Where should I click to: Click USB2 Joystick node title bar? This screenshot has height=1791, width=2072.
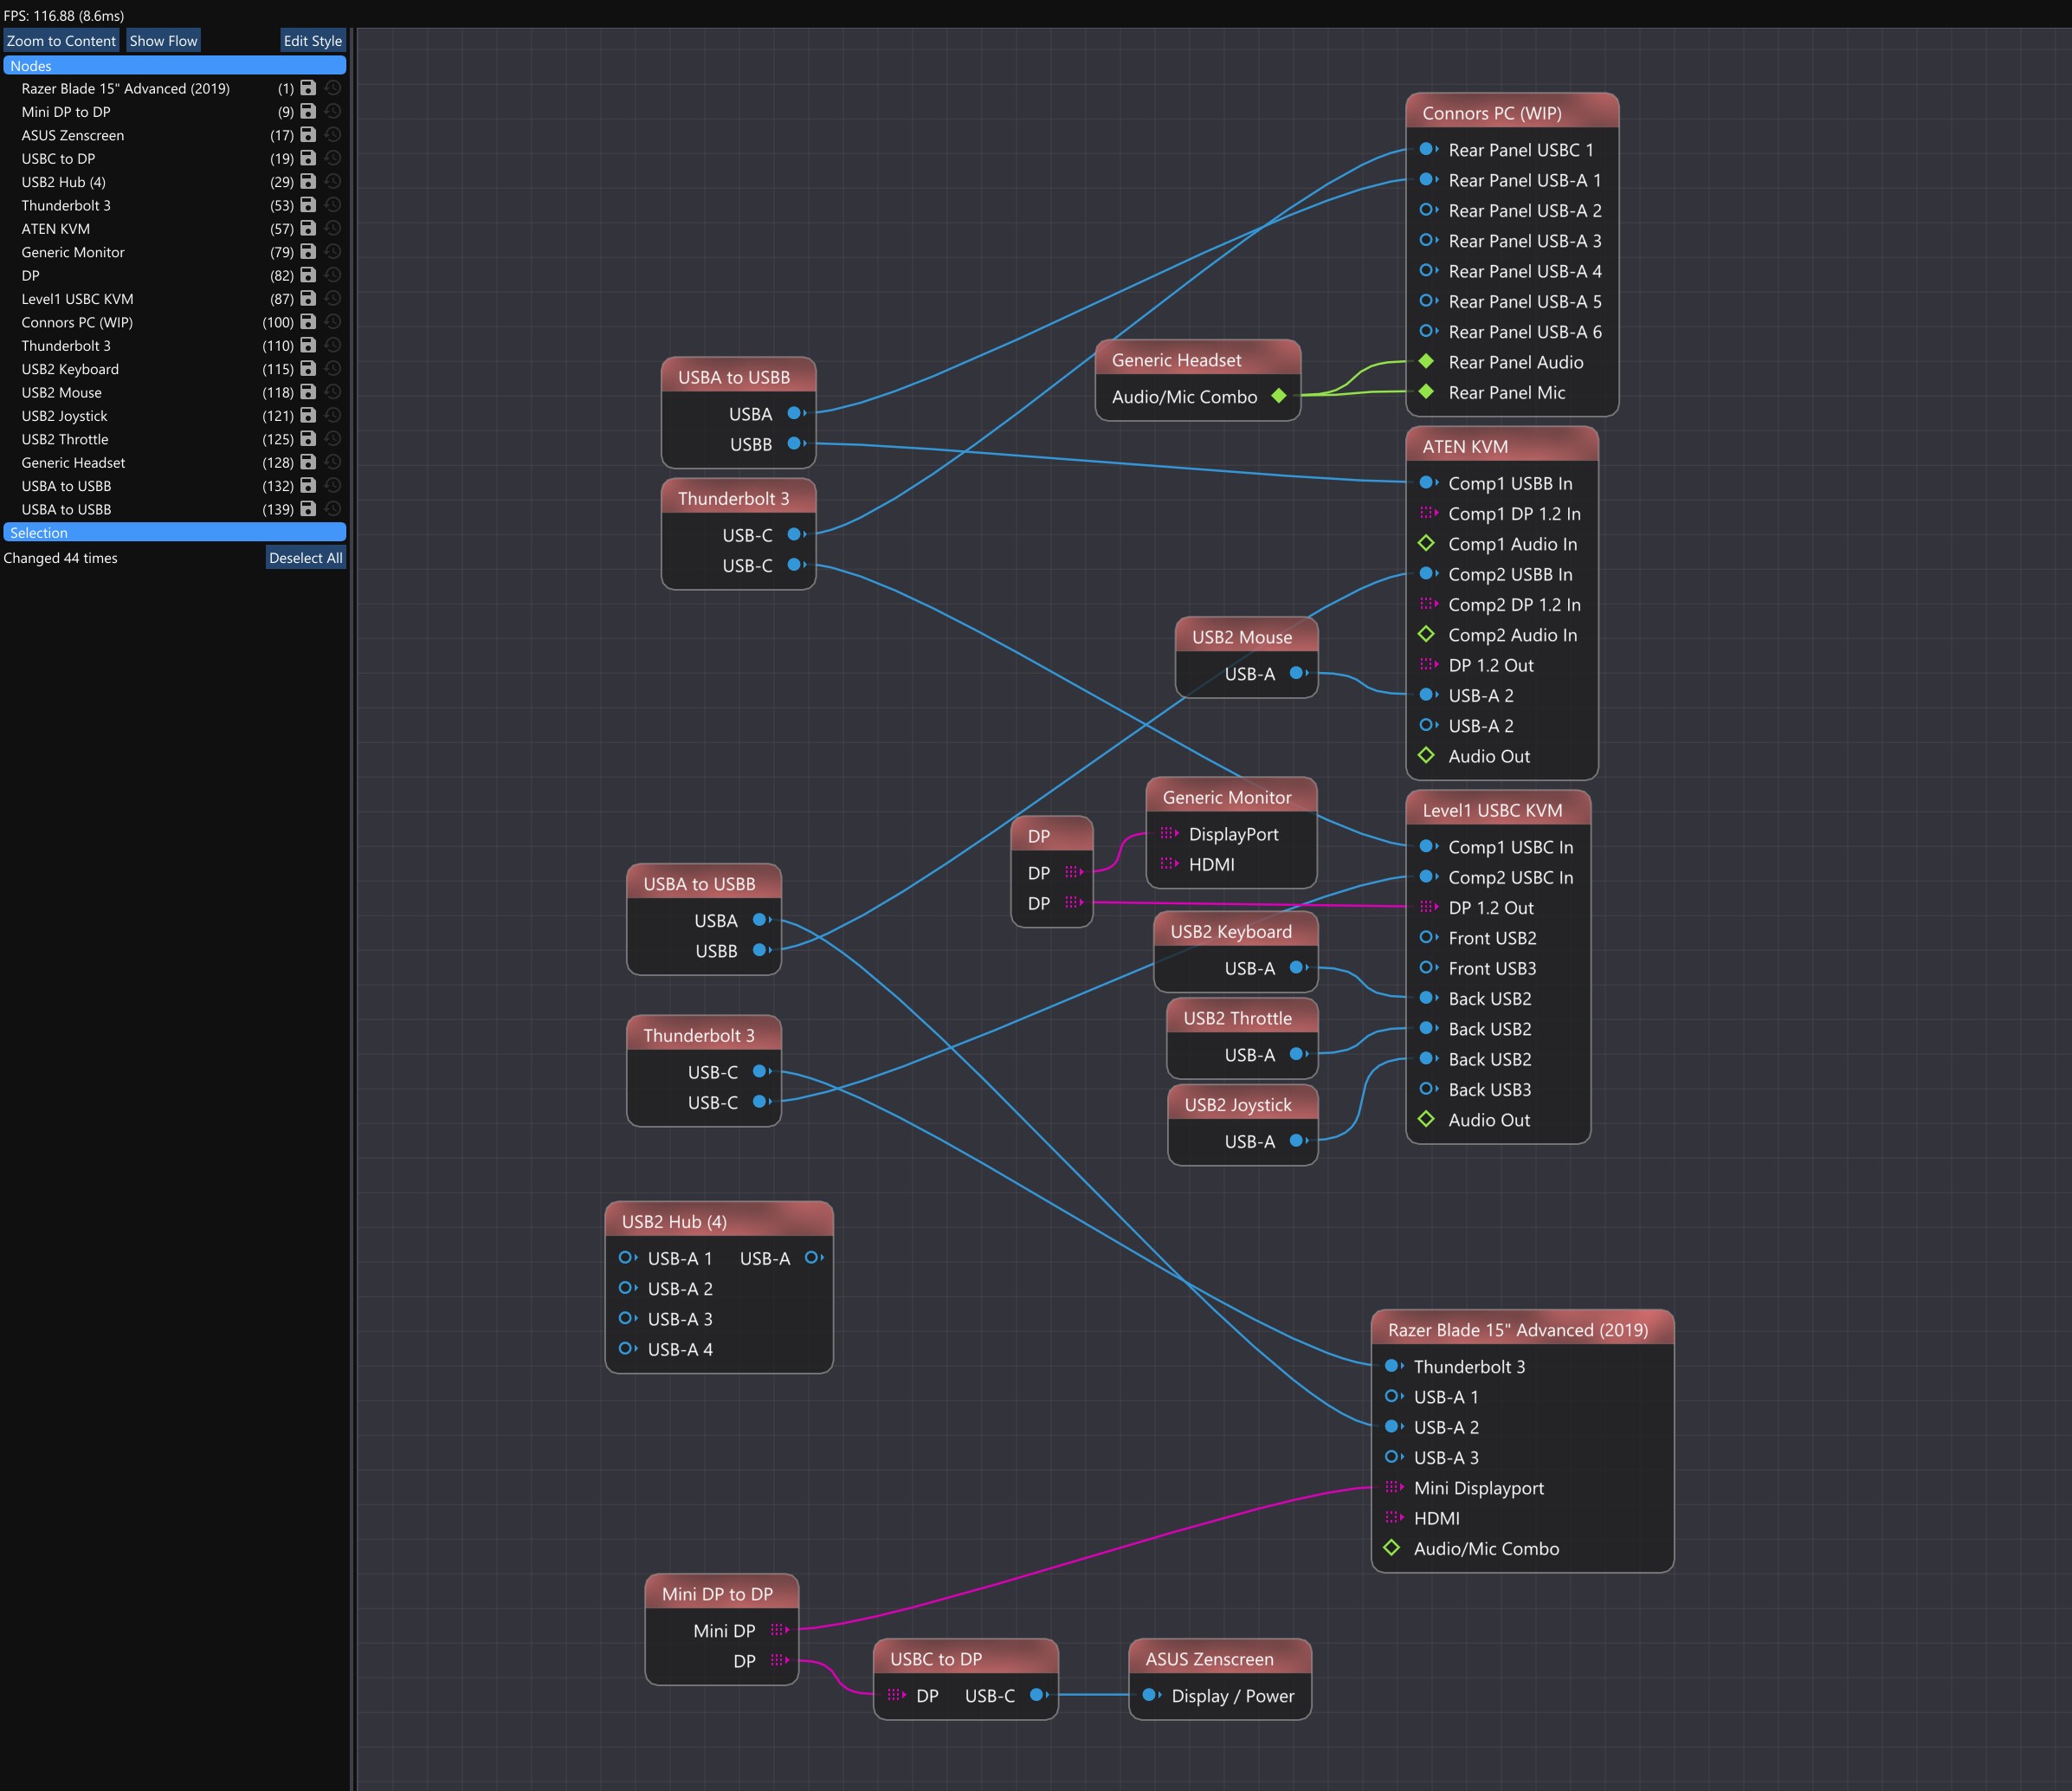point(1243,1104)
